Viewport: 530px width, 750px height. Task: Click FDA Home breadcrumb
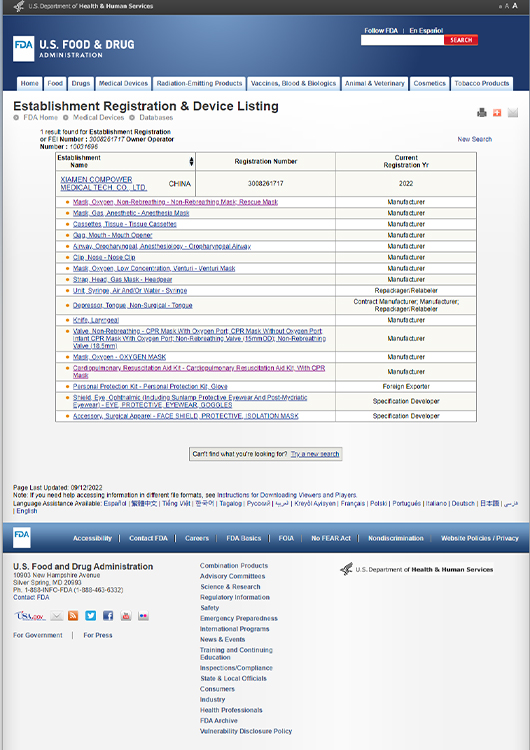[40, 117]
